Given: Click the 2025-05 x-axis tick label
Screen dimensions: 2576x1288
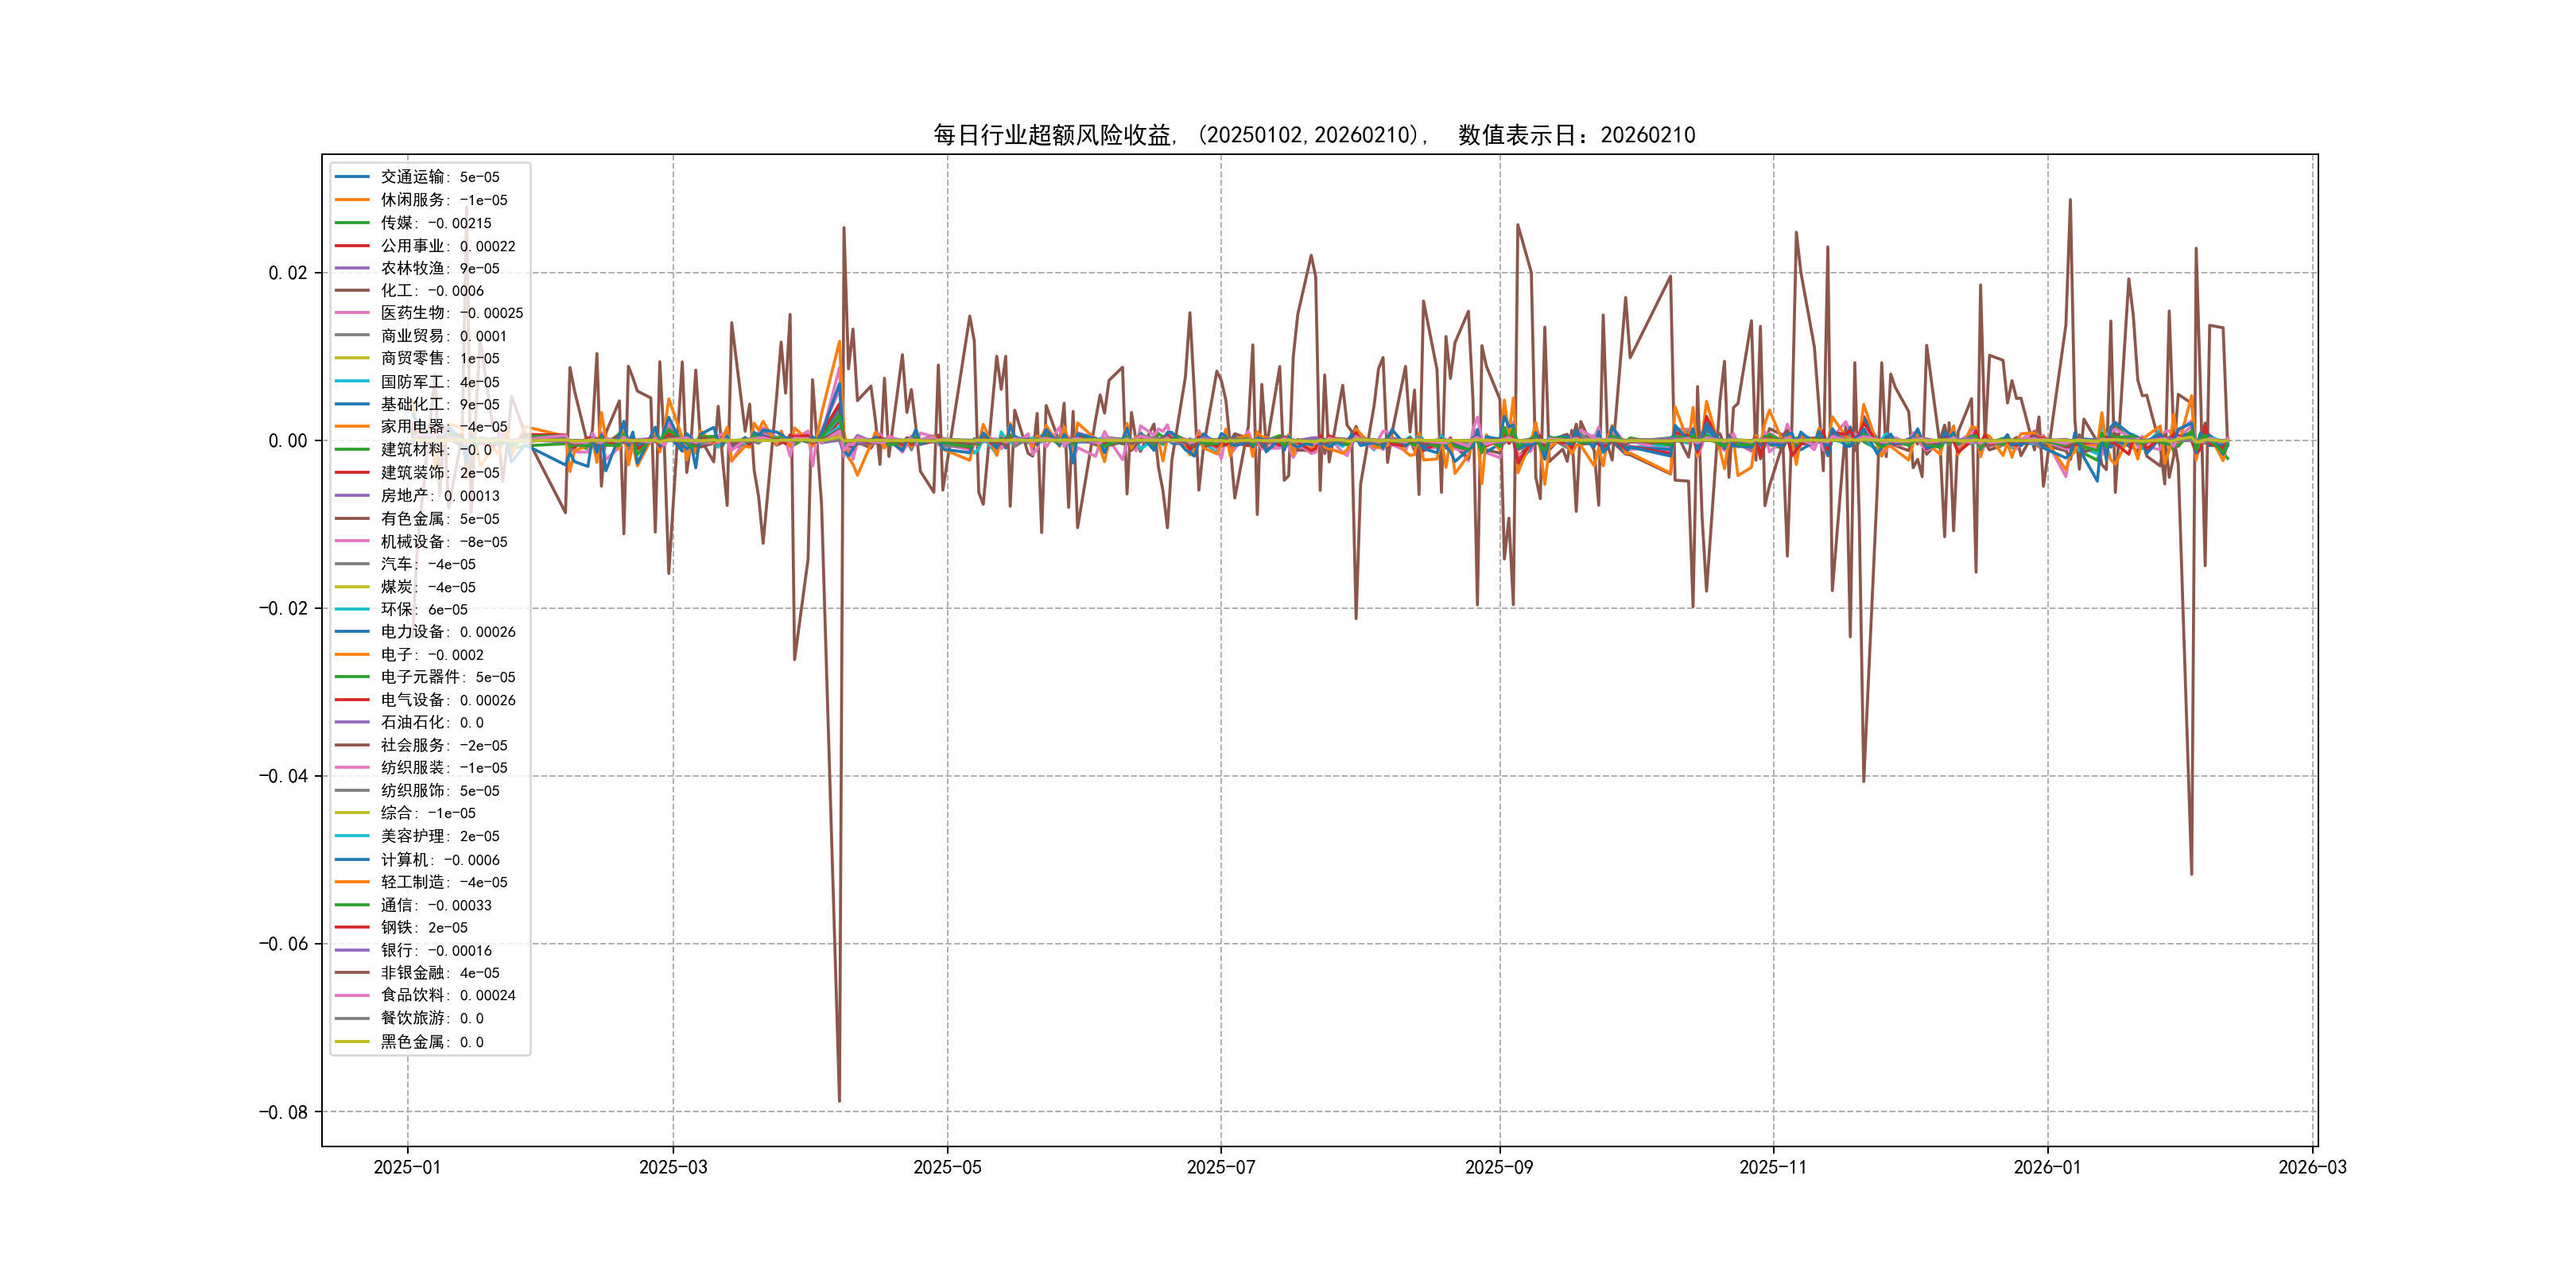Looking at the screenshot, I should pos(947,1167).
